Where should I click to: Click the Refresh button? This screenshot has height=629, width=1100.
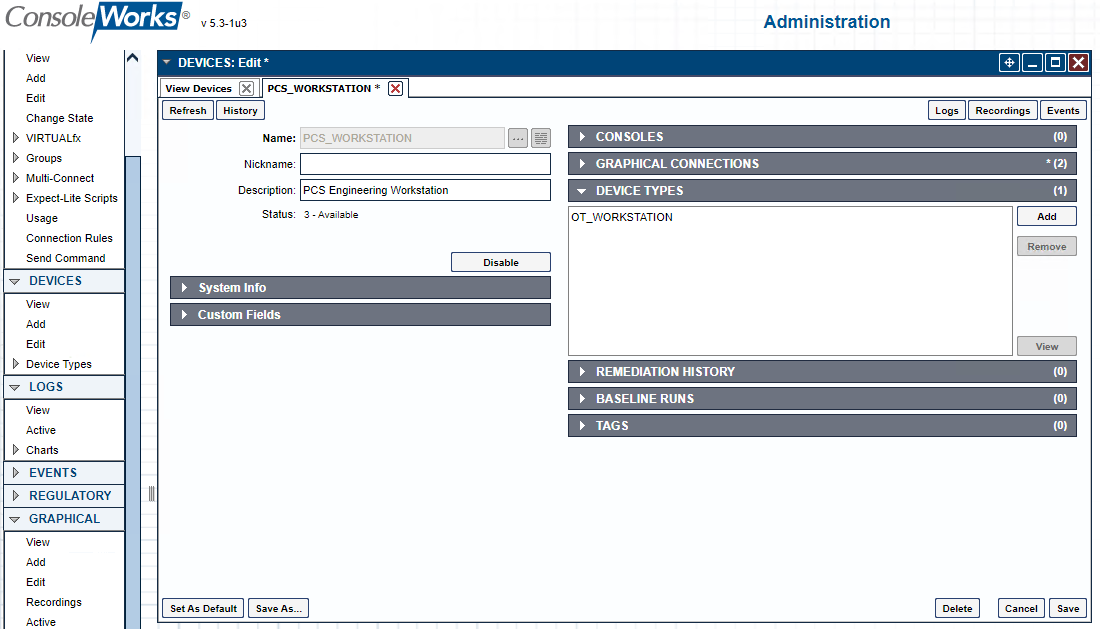click(x=188, y=111)
